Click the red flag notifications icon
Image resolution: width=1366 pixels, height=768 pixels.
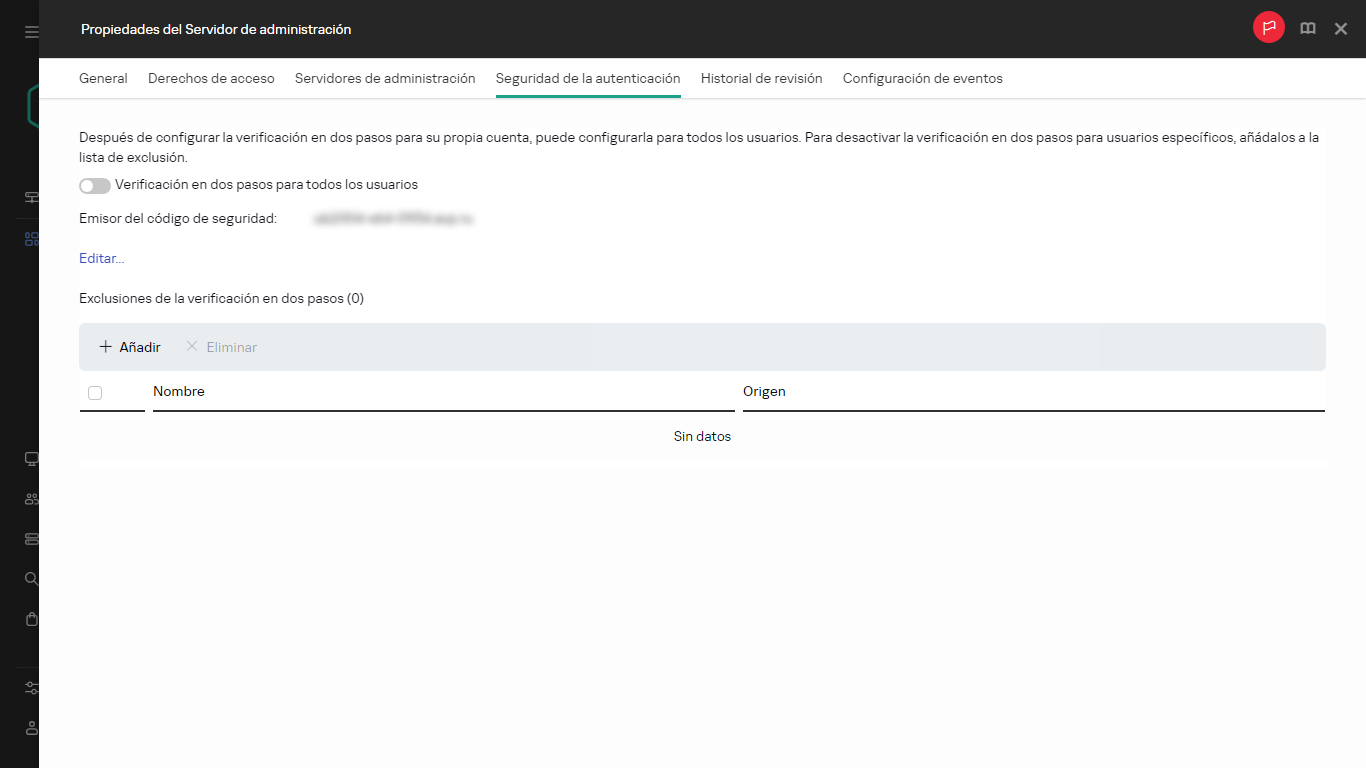pyautogui.click(x=1268, y=29)
